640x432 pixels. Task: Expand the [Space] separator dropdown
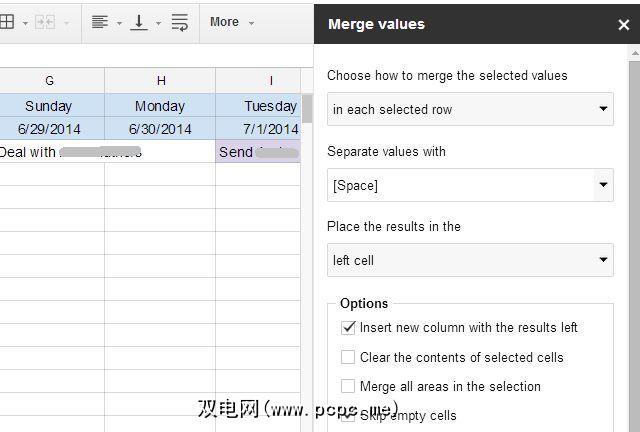click(470, 185)
